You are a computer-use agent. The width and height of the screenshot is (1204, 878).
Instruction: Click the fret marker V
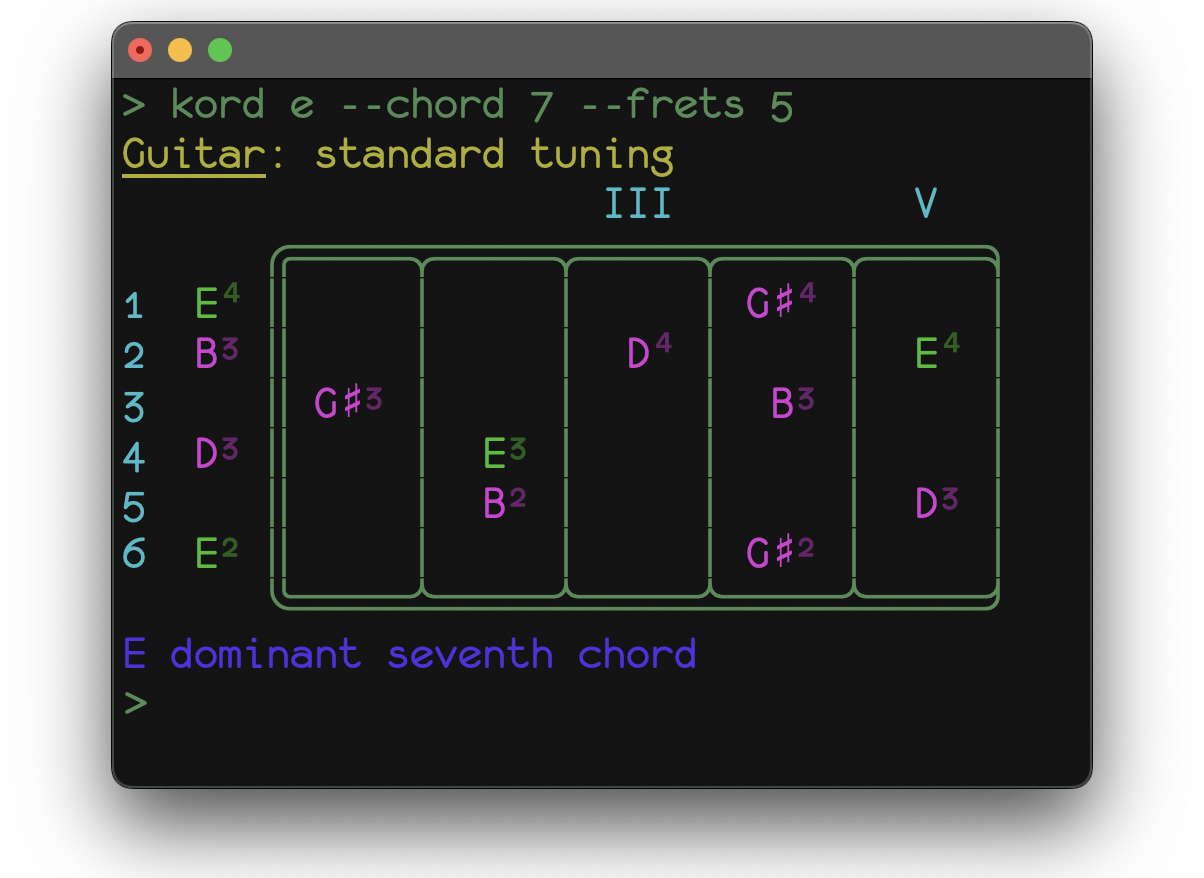926,204
